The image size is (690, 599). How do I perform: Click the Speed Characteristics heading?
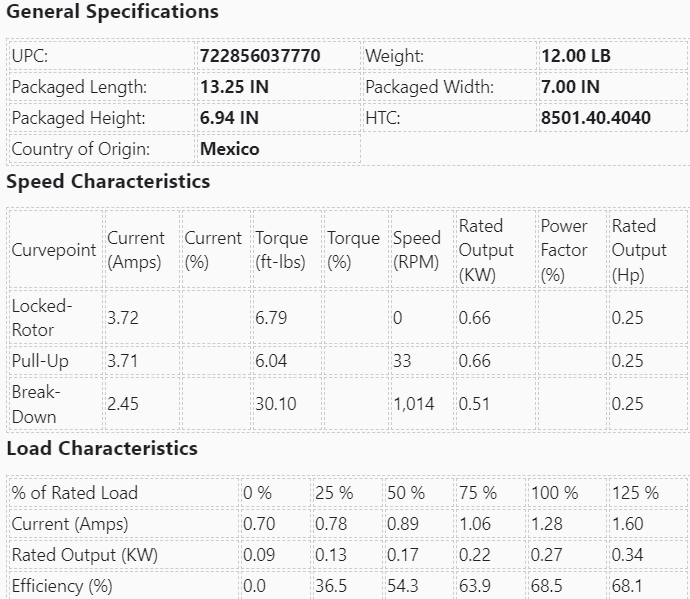108,182
